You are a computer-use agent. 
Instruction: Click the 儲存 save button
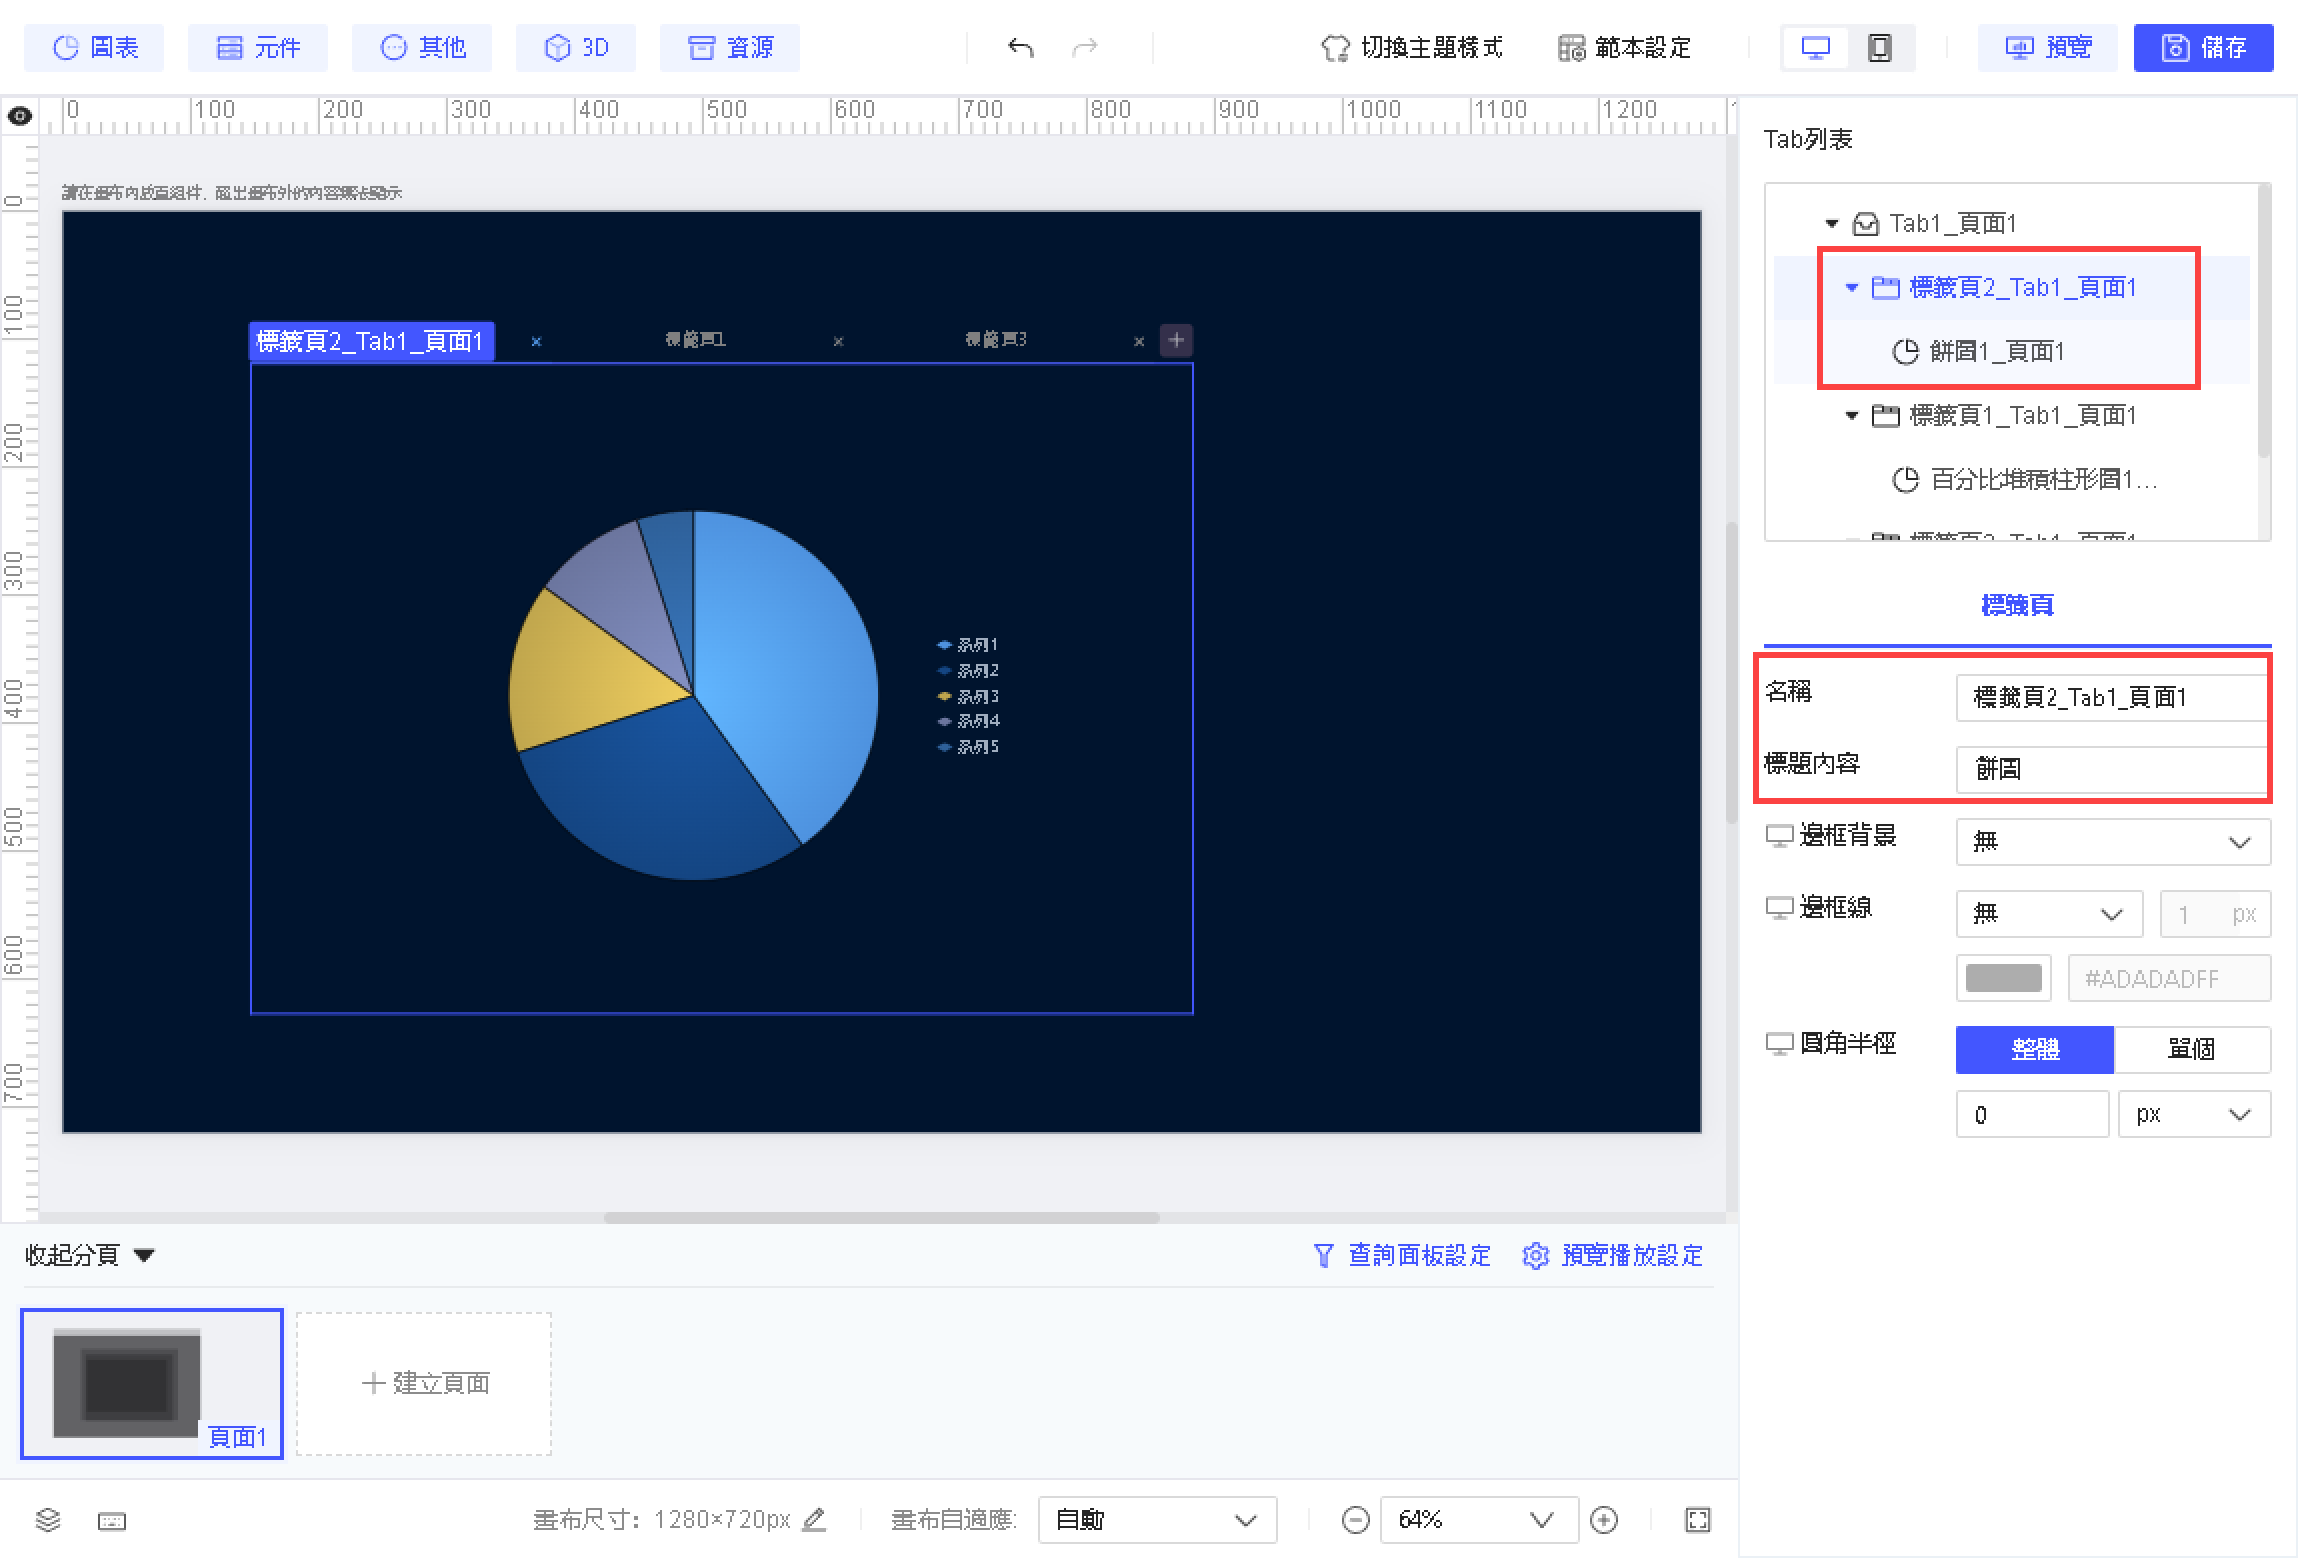click(2203, 47)
